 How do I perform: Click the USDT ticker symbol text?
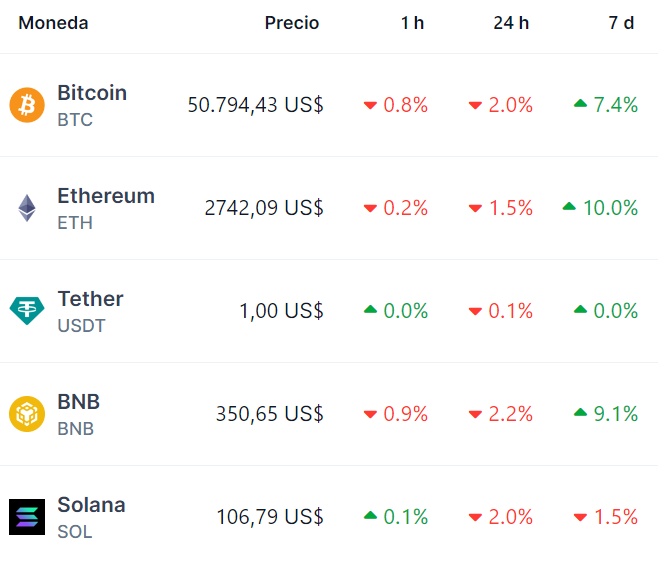point(81,326)
